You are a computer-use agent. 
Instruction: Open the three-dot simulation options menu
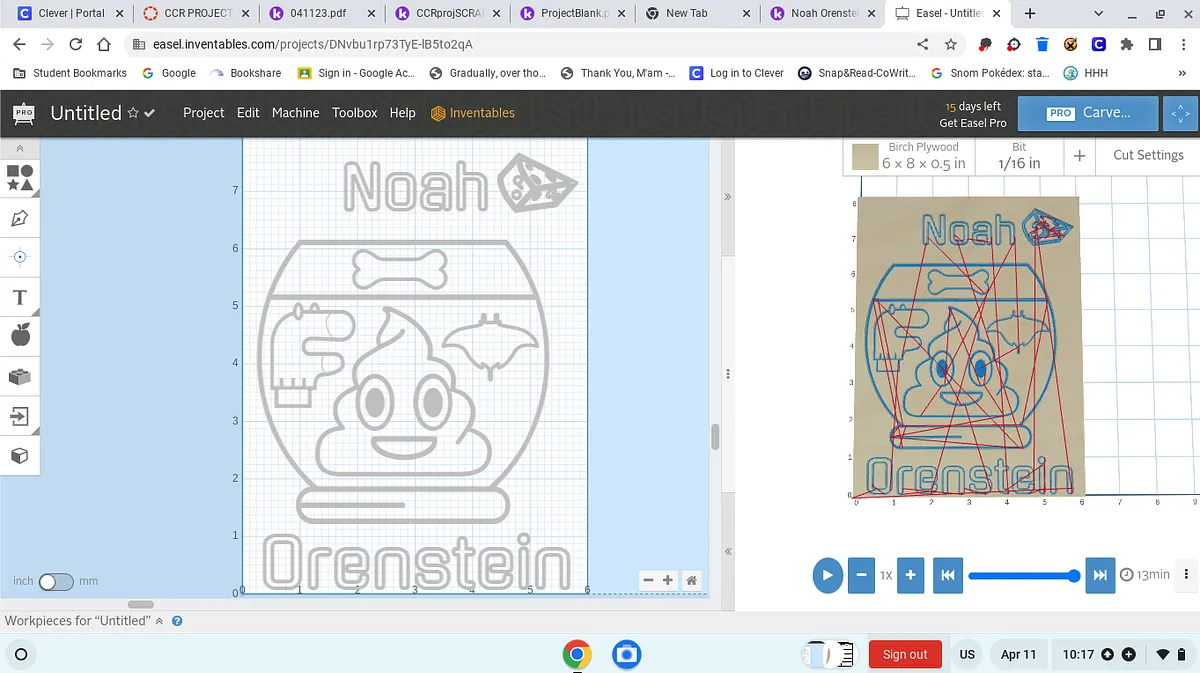[x=1186, y=575]
